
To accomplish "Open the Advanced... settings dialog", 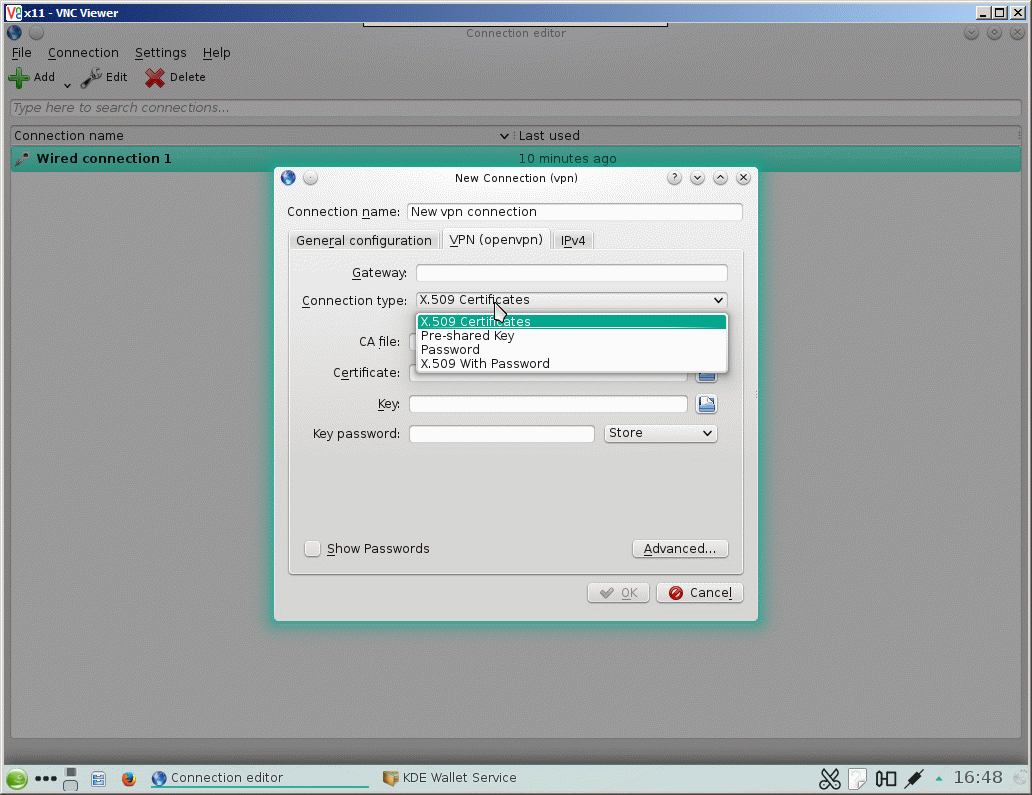I will pos(680,549).
